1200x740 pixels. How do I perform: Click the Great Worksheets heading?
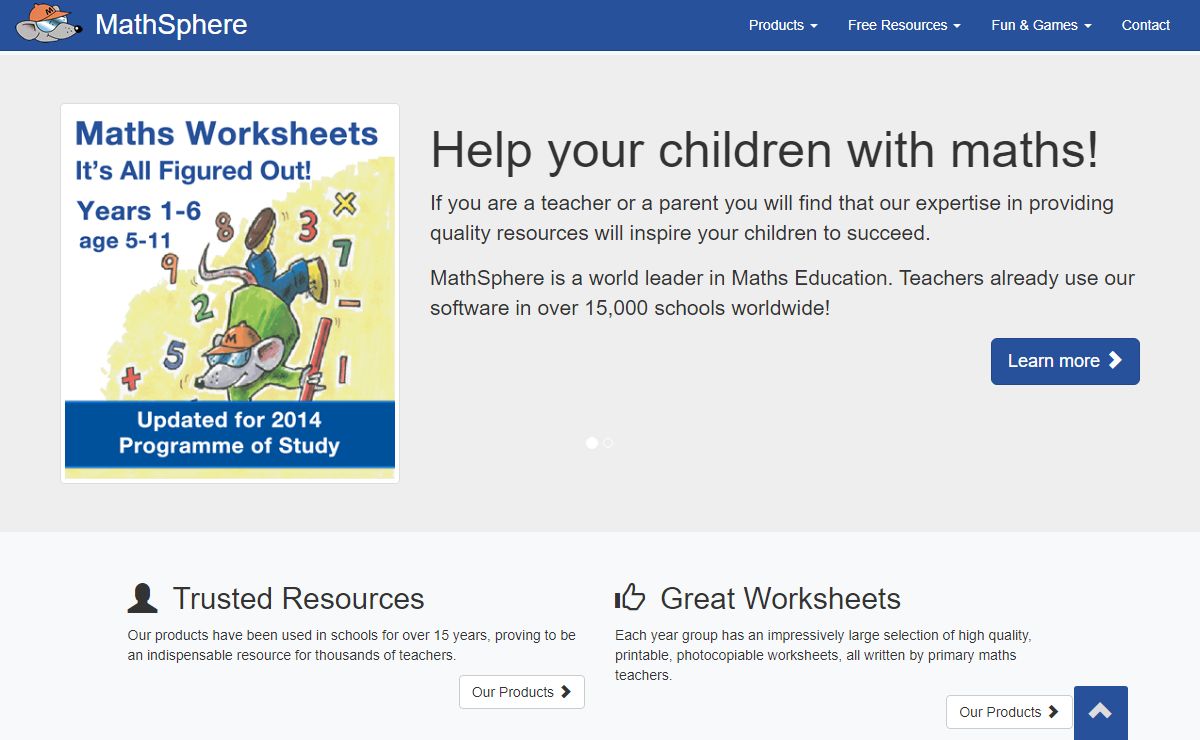click(x=780, y=598)
